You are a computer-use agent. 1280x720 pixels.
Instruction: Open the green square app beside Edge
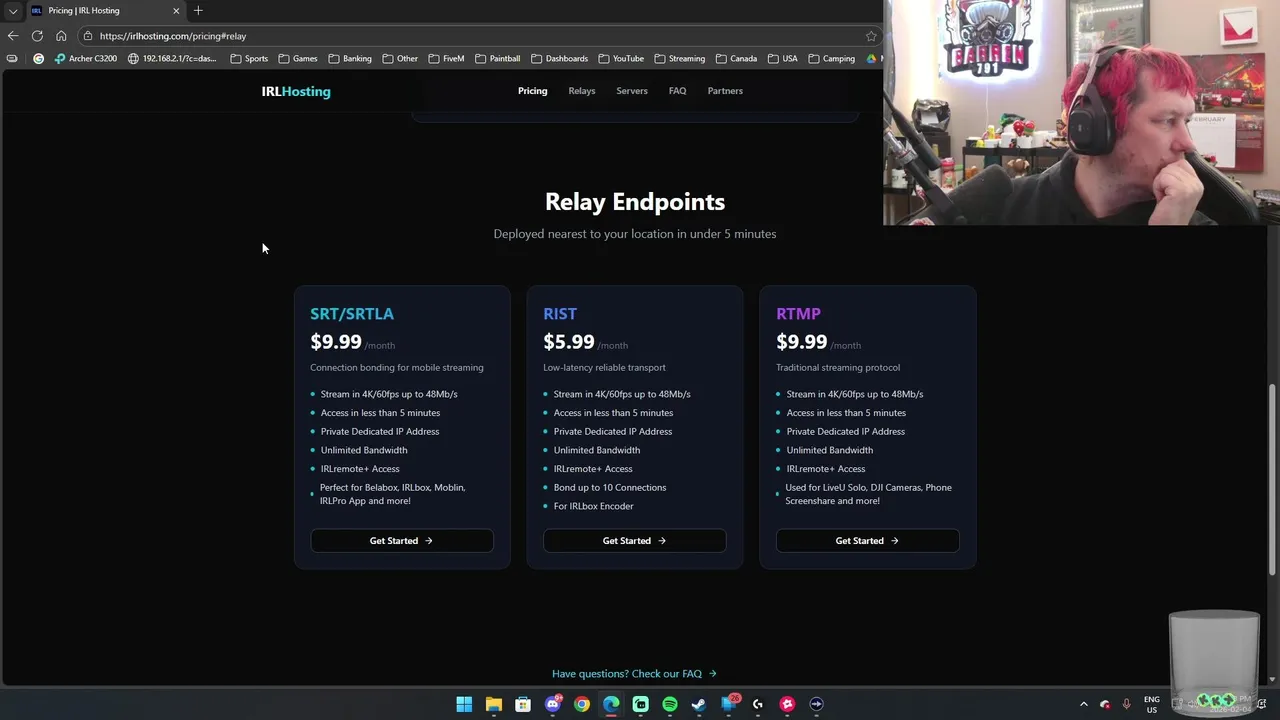[x=641, y=704]
